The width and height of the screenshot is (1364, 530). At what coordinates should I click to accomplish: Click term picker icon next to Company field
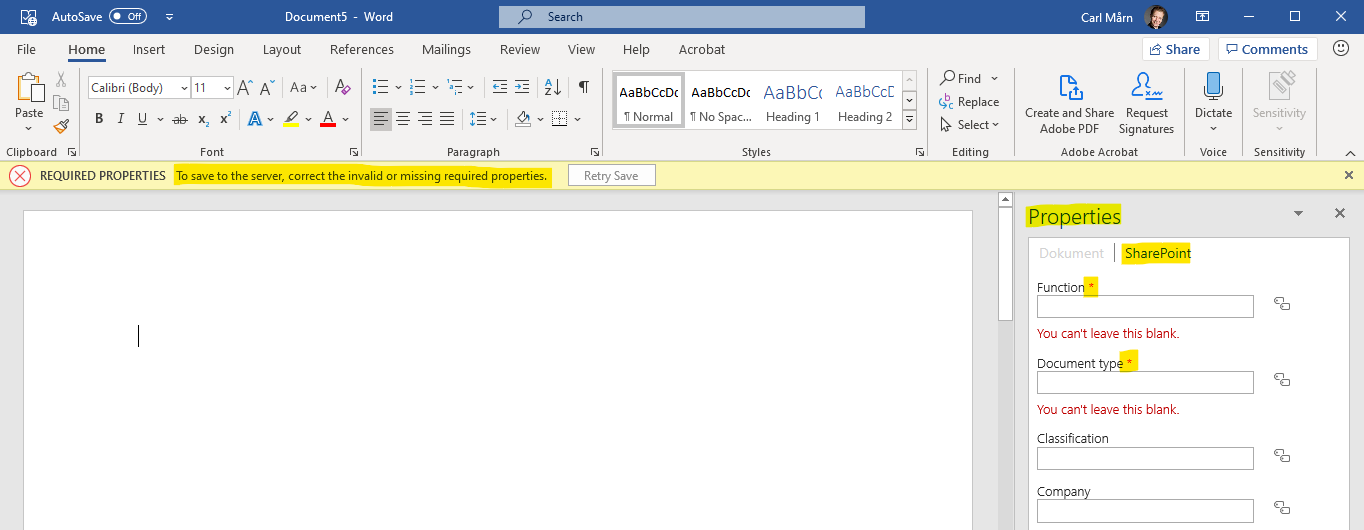tap(1282, 508)
